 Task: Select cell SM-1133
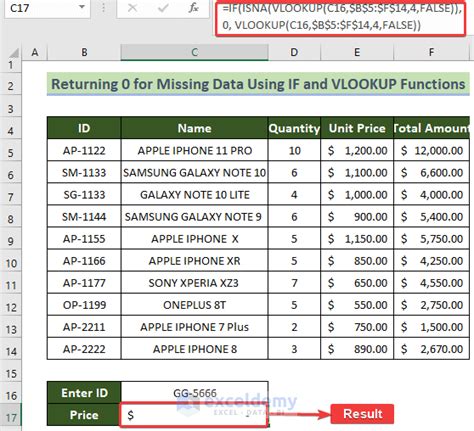pyautogui.click(x=84, y=172)
